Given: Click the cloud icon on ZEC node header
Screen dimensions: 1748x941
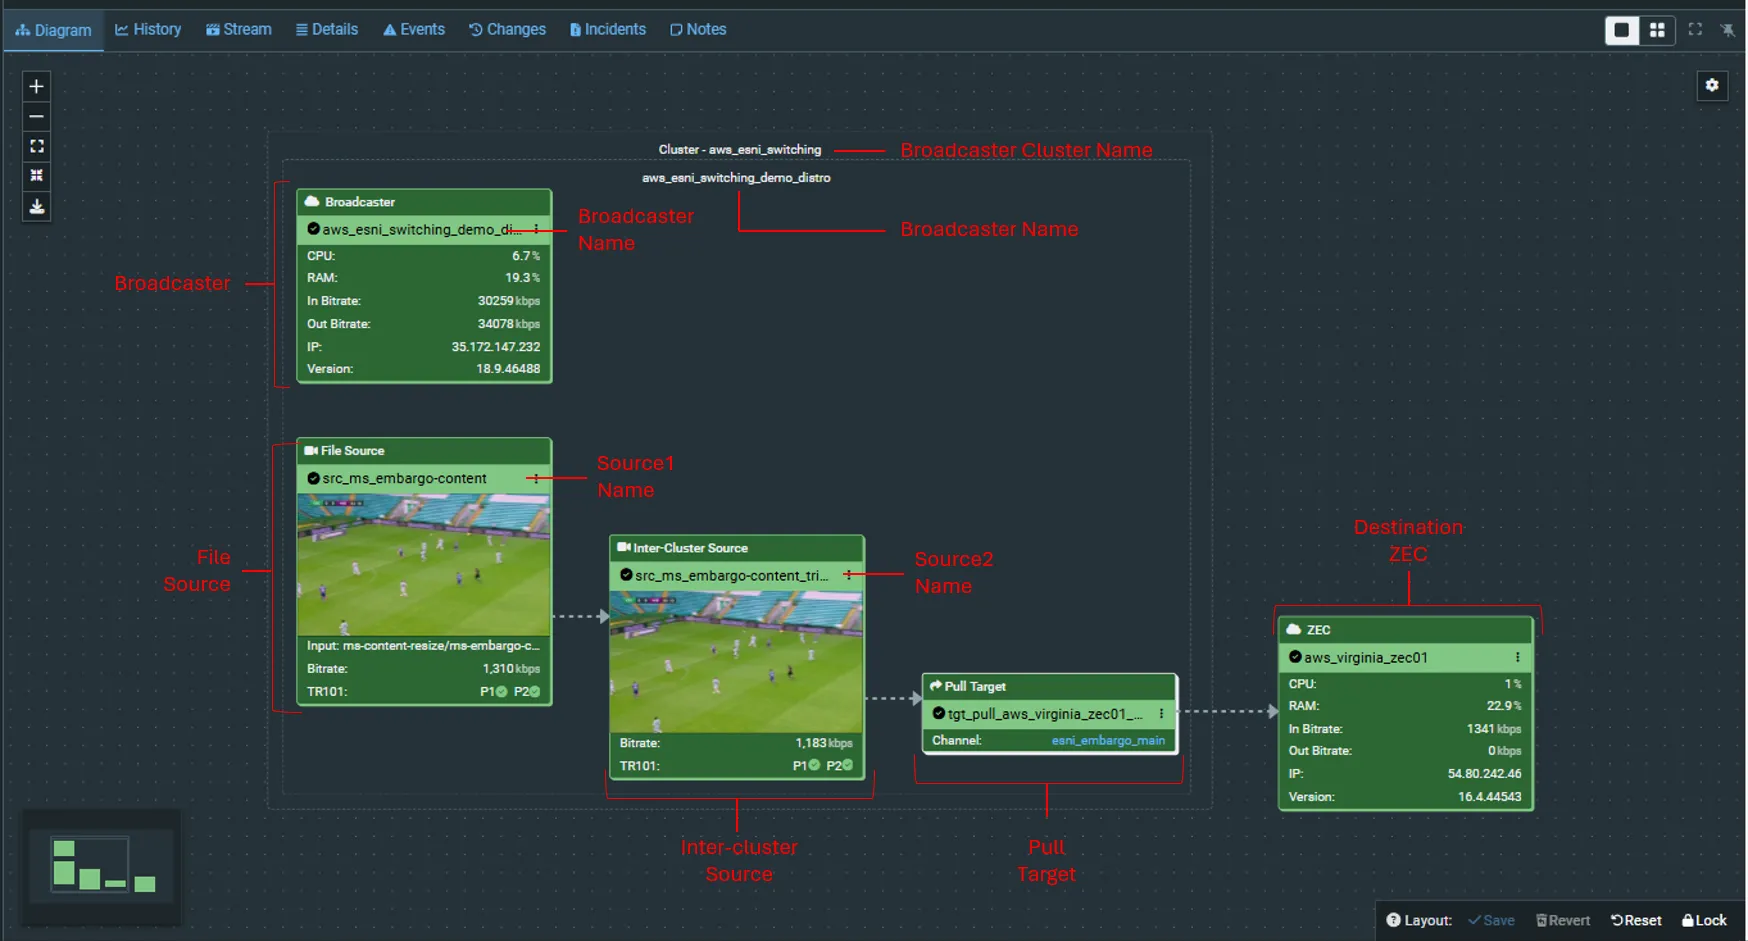Looking at the screenshot, I should pos(1294,630).
